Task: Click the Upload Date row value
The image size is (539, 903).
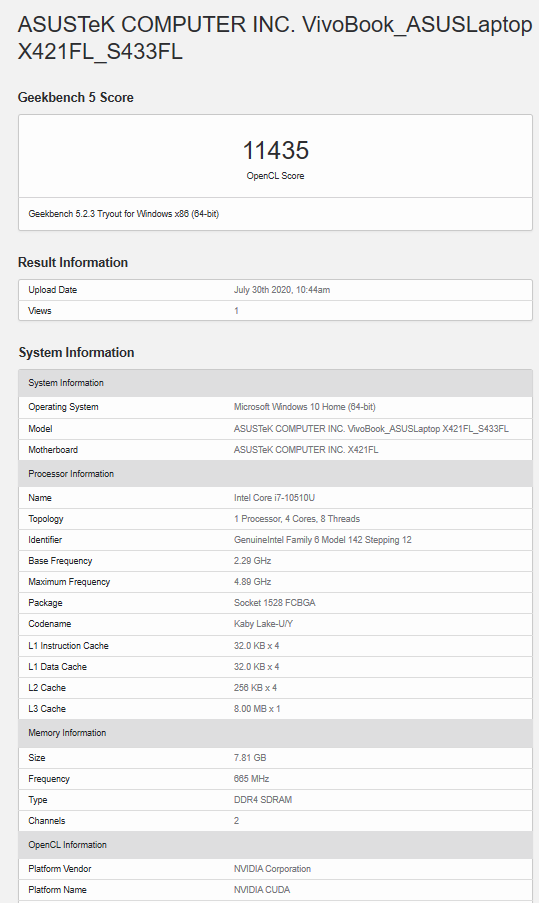Action: point(282,290)
